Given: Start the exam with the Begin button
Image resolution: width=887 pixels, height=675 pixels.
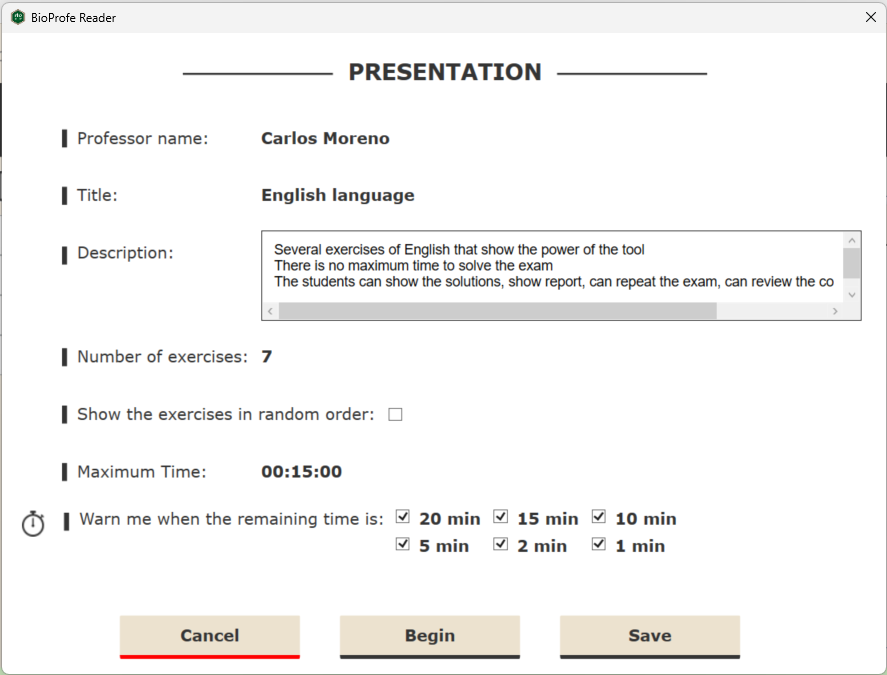Looking at the screenshot, I should click(x=430, y=636).
